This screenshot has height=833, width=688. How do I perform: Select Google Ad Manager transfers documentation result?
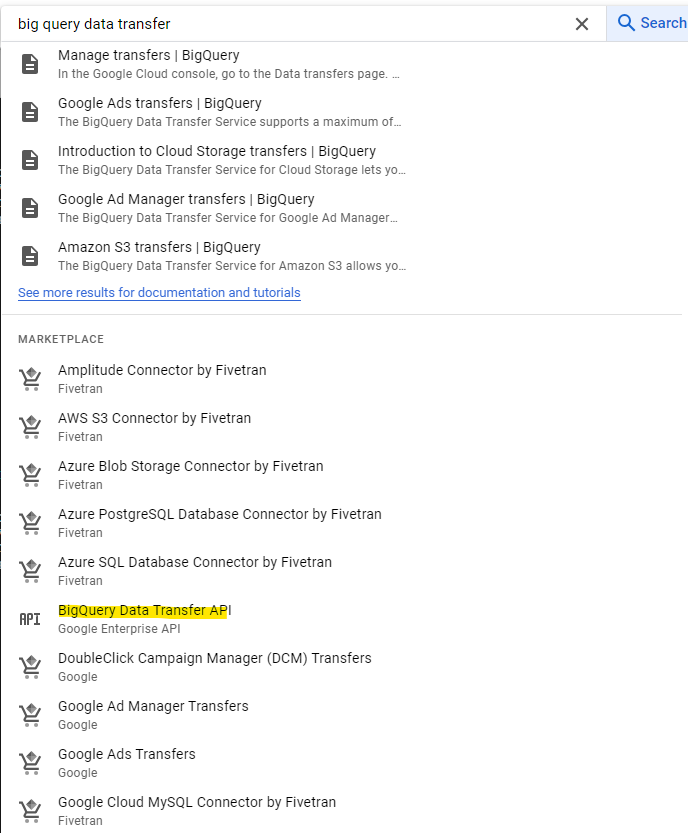(x=186, y=199)
